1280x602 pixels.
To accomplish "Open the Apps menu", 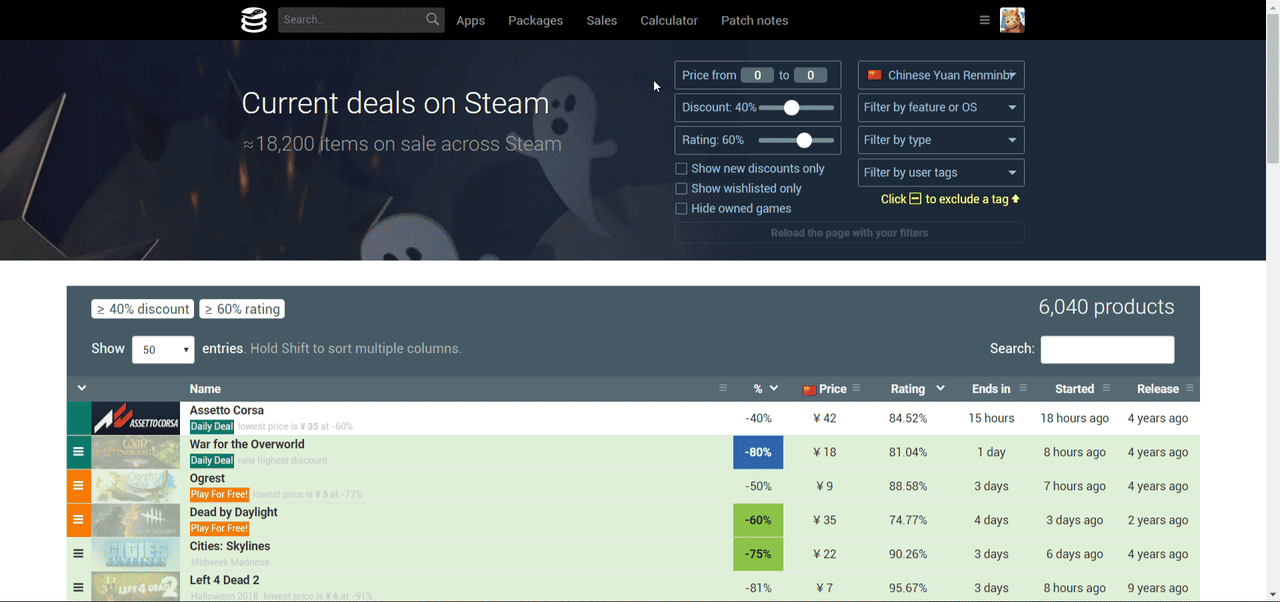I will pos(470,20).
